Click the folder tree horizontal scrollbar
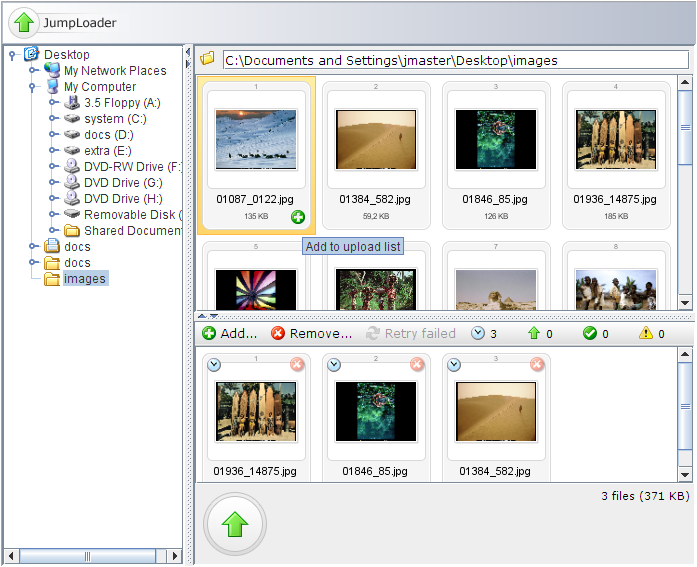The width and height of the screenshot is (697, 567). 90,556
